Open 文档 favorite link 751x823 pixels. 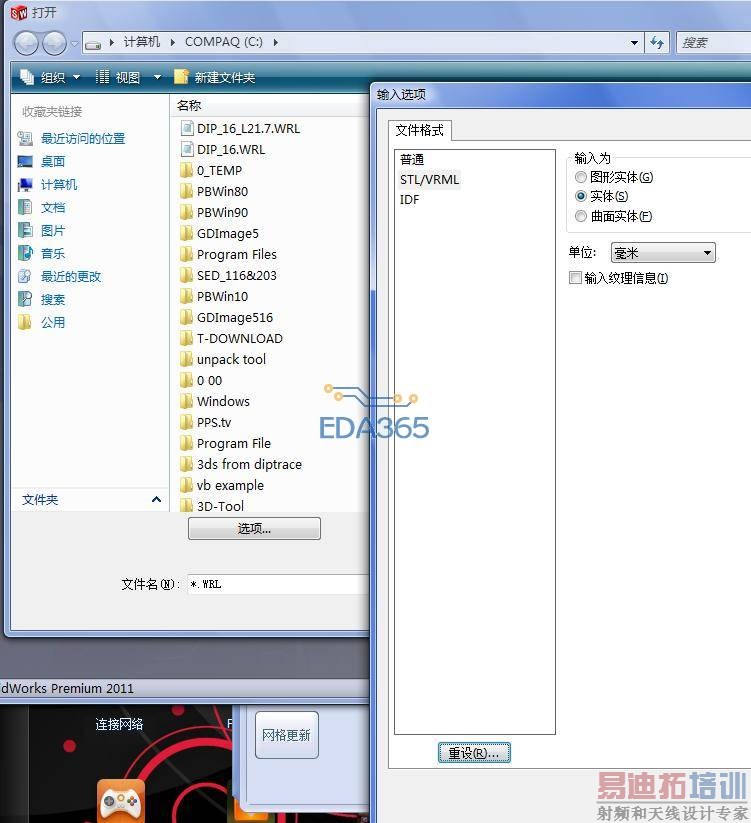53,208
